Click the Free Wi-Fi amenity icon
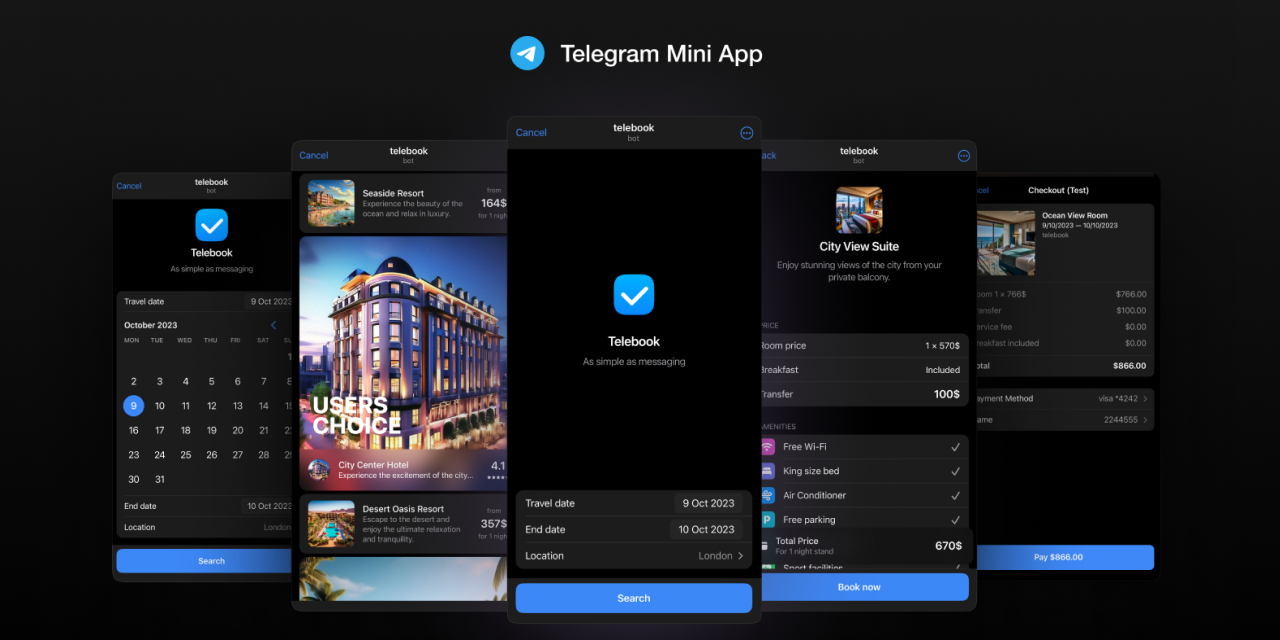Image resolution: width=1280 pixels, height=640 pixels. 767,447
